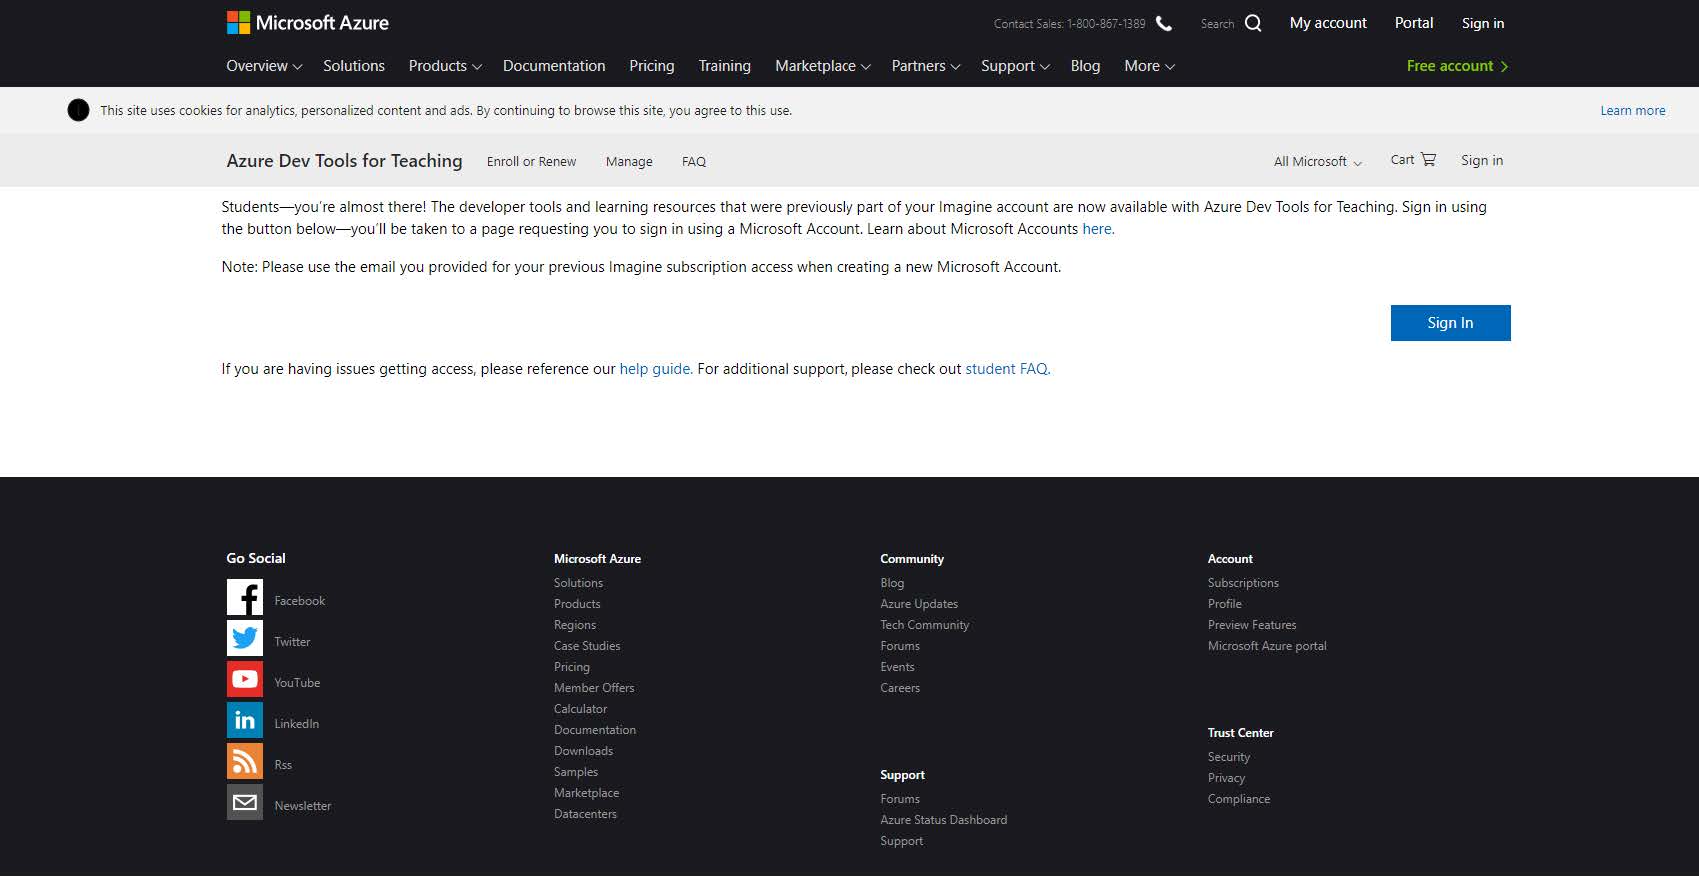1699x894 pixels.
Task: Select Enroll or Renew tab
Action: (x=531, y=161)
